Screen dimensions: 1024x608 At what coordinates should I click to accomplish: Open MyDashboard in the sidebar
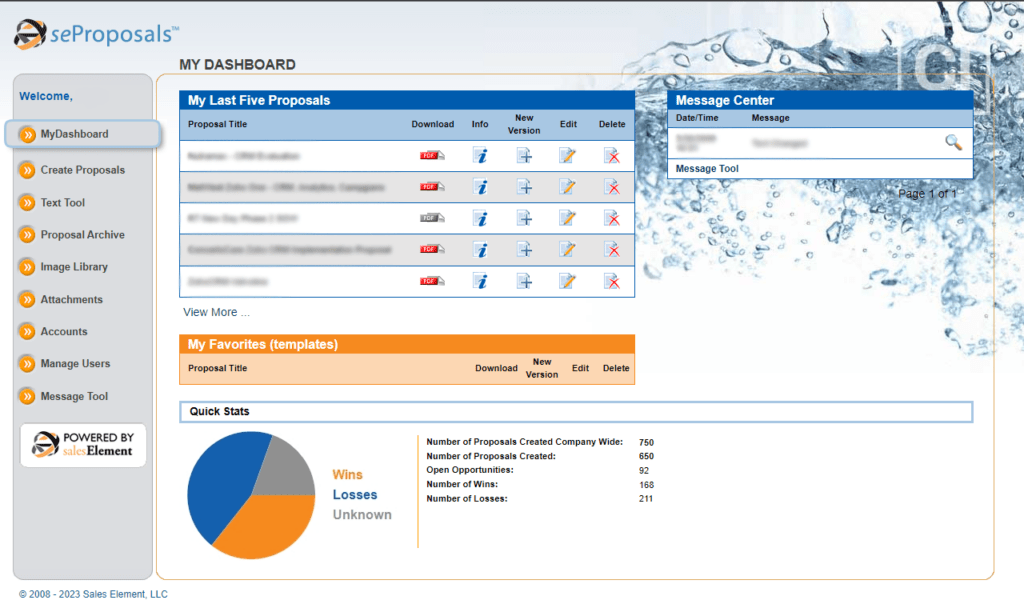click(x=74, y=134)
